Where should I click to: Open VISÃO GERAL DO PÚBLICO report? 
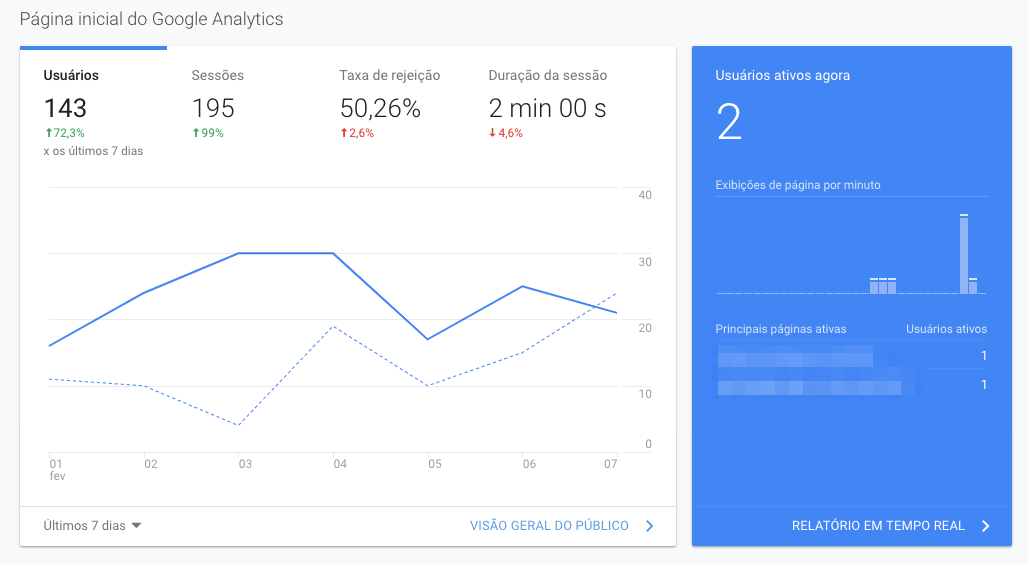click(549, 525)
